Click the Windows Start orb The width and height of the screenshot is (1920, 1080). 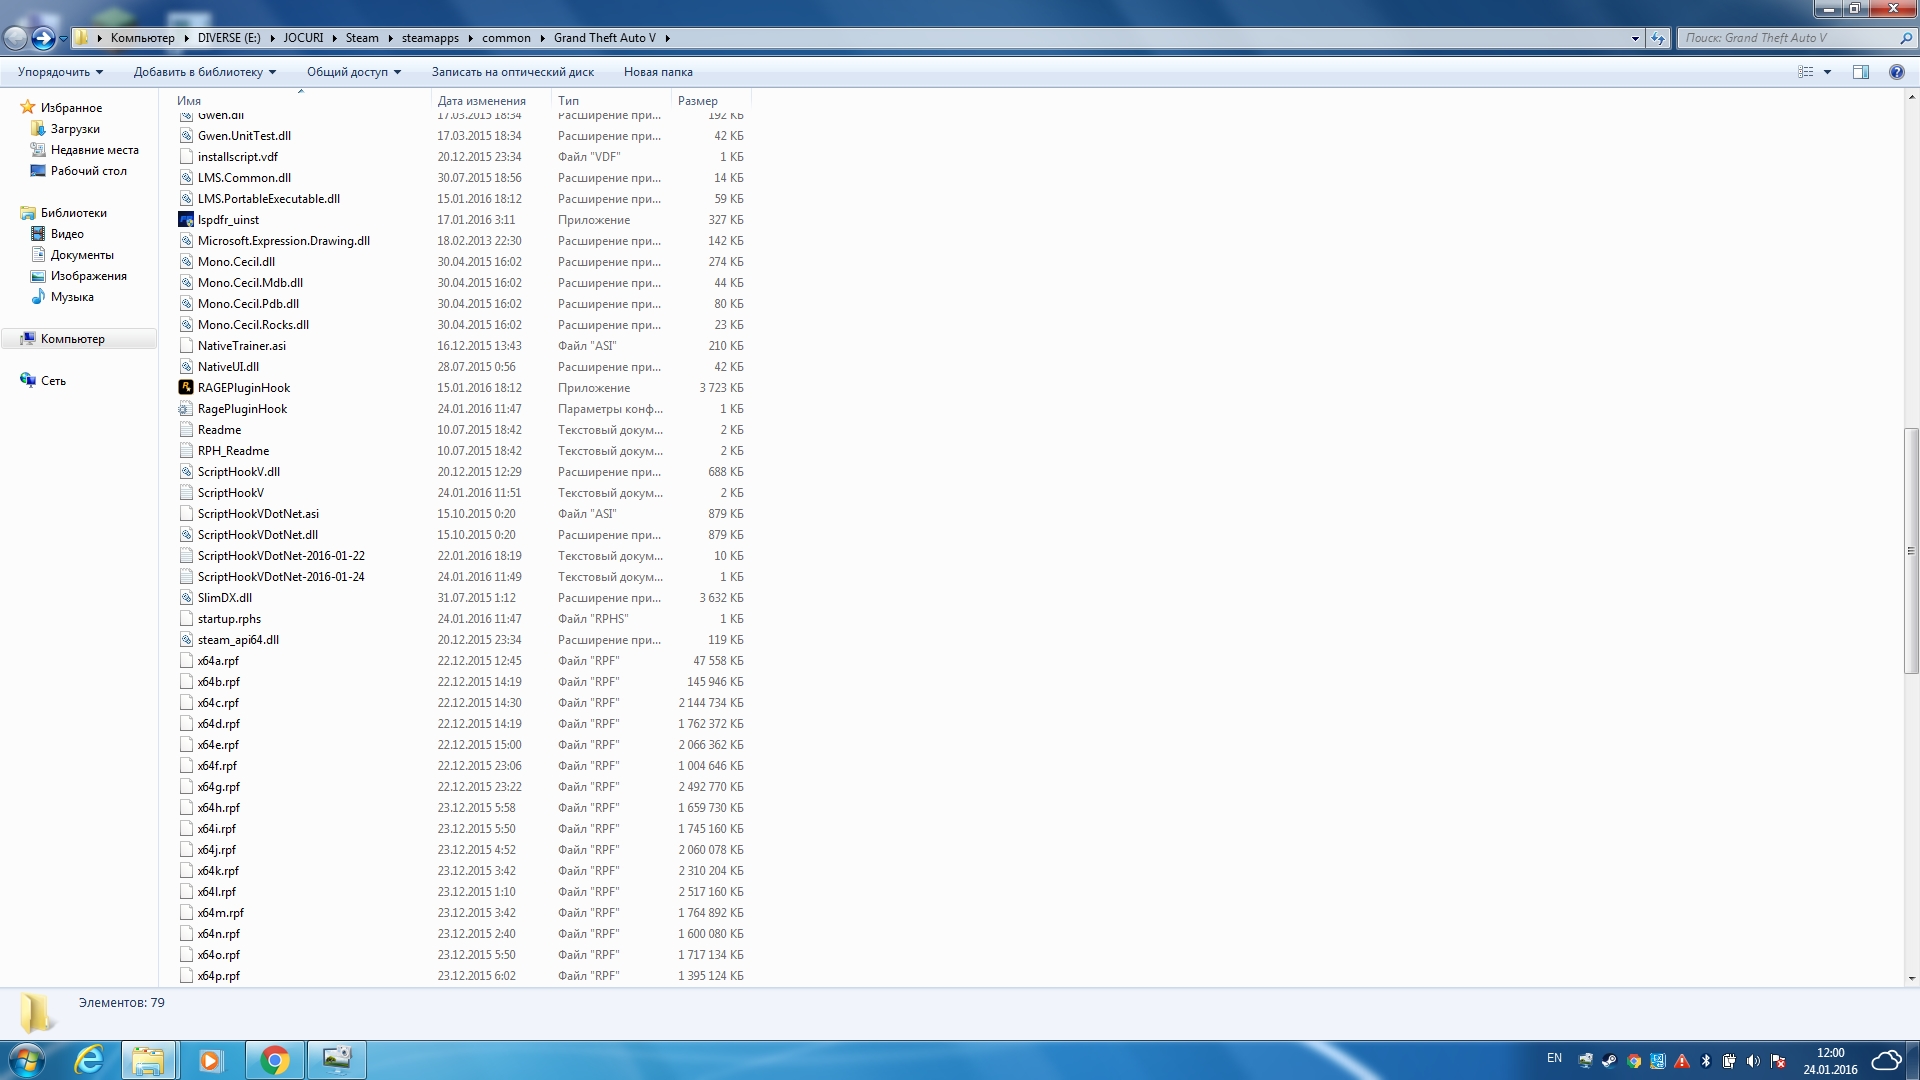26,1060
